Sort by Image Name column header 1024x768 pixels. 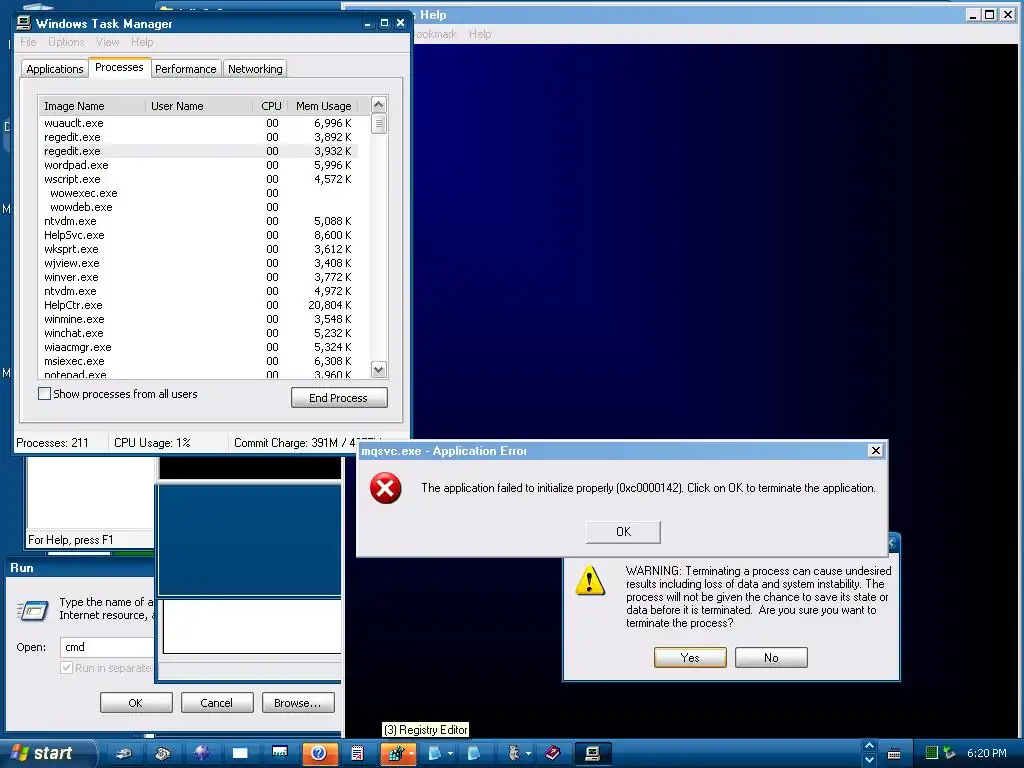coord(92,106)
